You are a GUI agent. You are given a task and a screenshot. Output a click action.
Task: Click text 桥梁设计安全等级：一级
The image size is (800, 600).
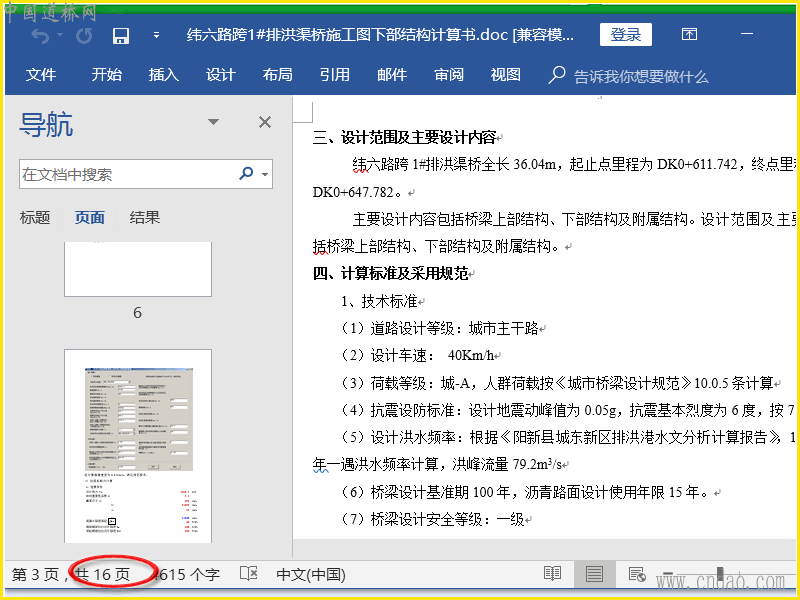tap(447, 519)
